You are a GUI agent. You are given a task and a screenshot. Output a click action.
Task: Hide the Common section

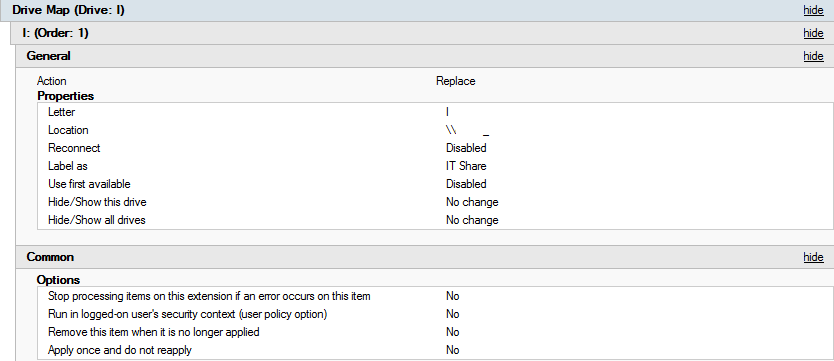[813, 257]
